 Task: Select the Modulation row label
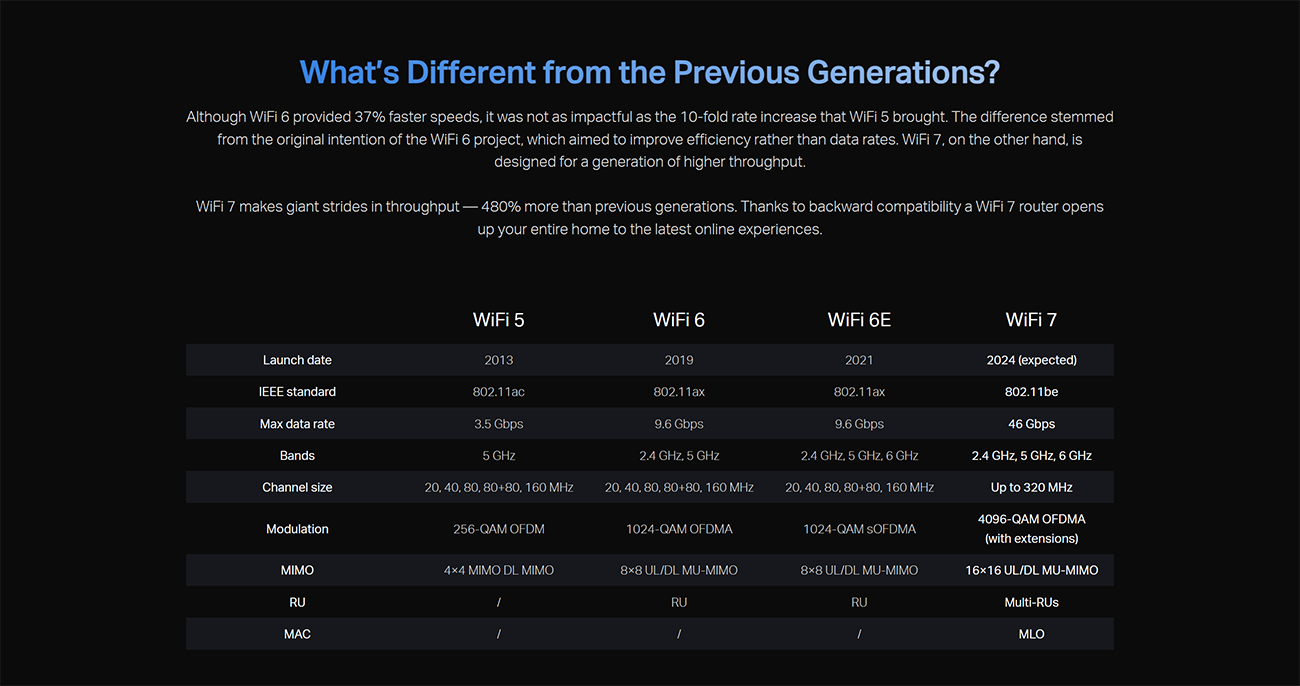(297, 529)
